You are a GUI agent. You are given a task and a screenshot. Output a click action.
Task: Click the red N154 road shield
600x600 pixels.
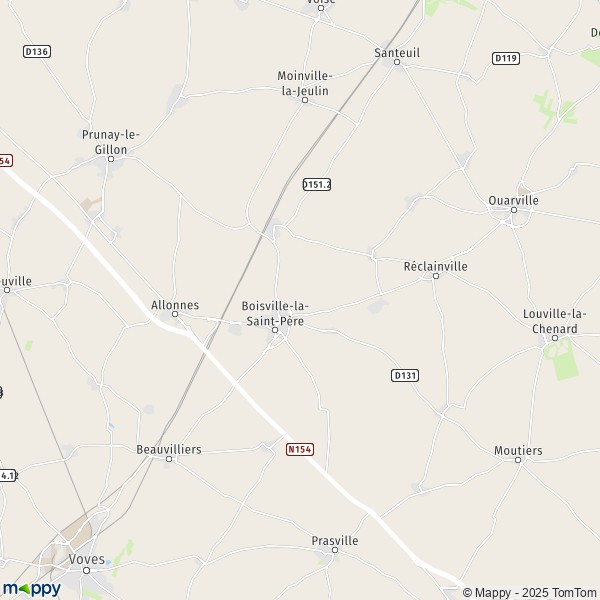pyautogui.click(x=300, y=449)
